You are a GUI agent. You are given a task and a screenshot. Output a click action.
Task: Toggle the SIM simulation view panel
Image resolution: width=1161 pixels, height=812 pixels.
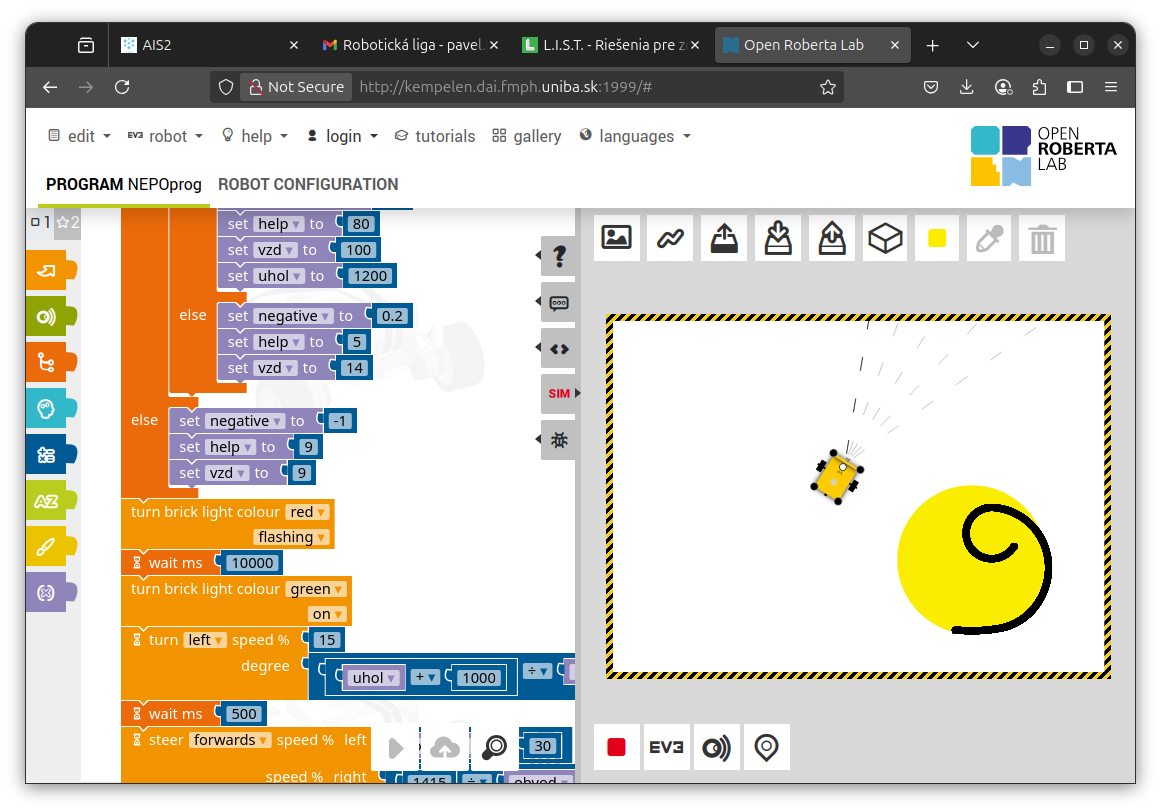[x=559, y=394]
